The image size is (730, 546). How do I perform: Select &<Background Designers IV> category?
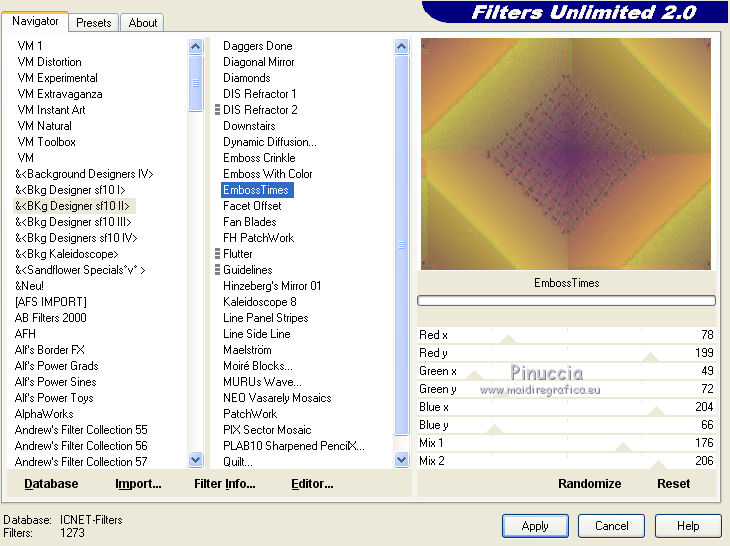pyautogui.click(x=84, y=174)
